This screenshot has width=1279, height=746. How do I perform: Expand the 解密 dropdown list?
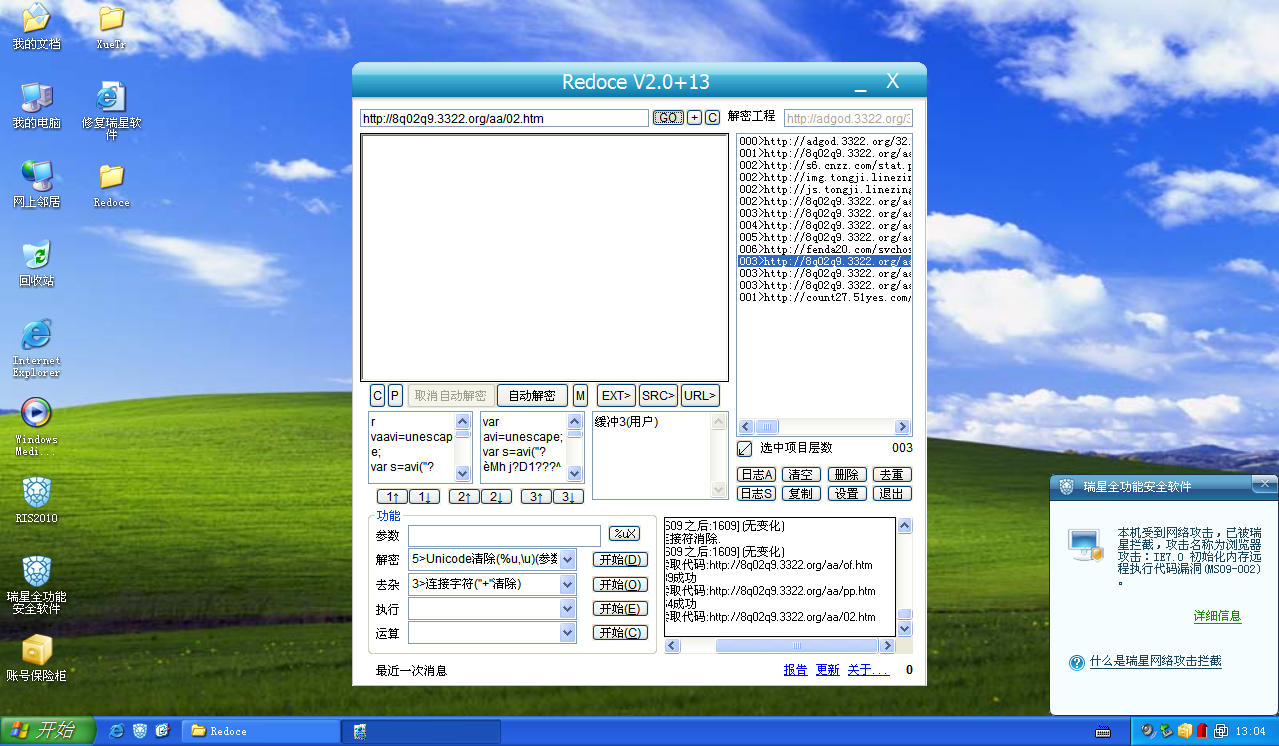click(x=568, y=560)
